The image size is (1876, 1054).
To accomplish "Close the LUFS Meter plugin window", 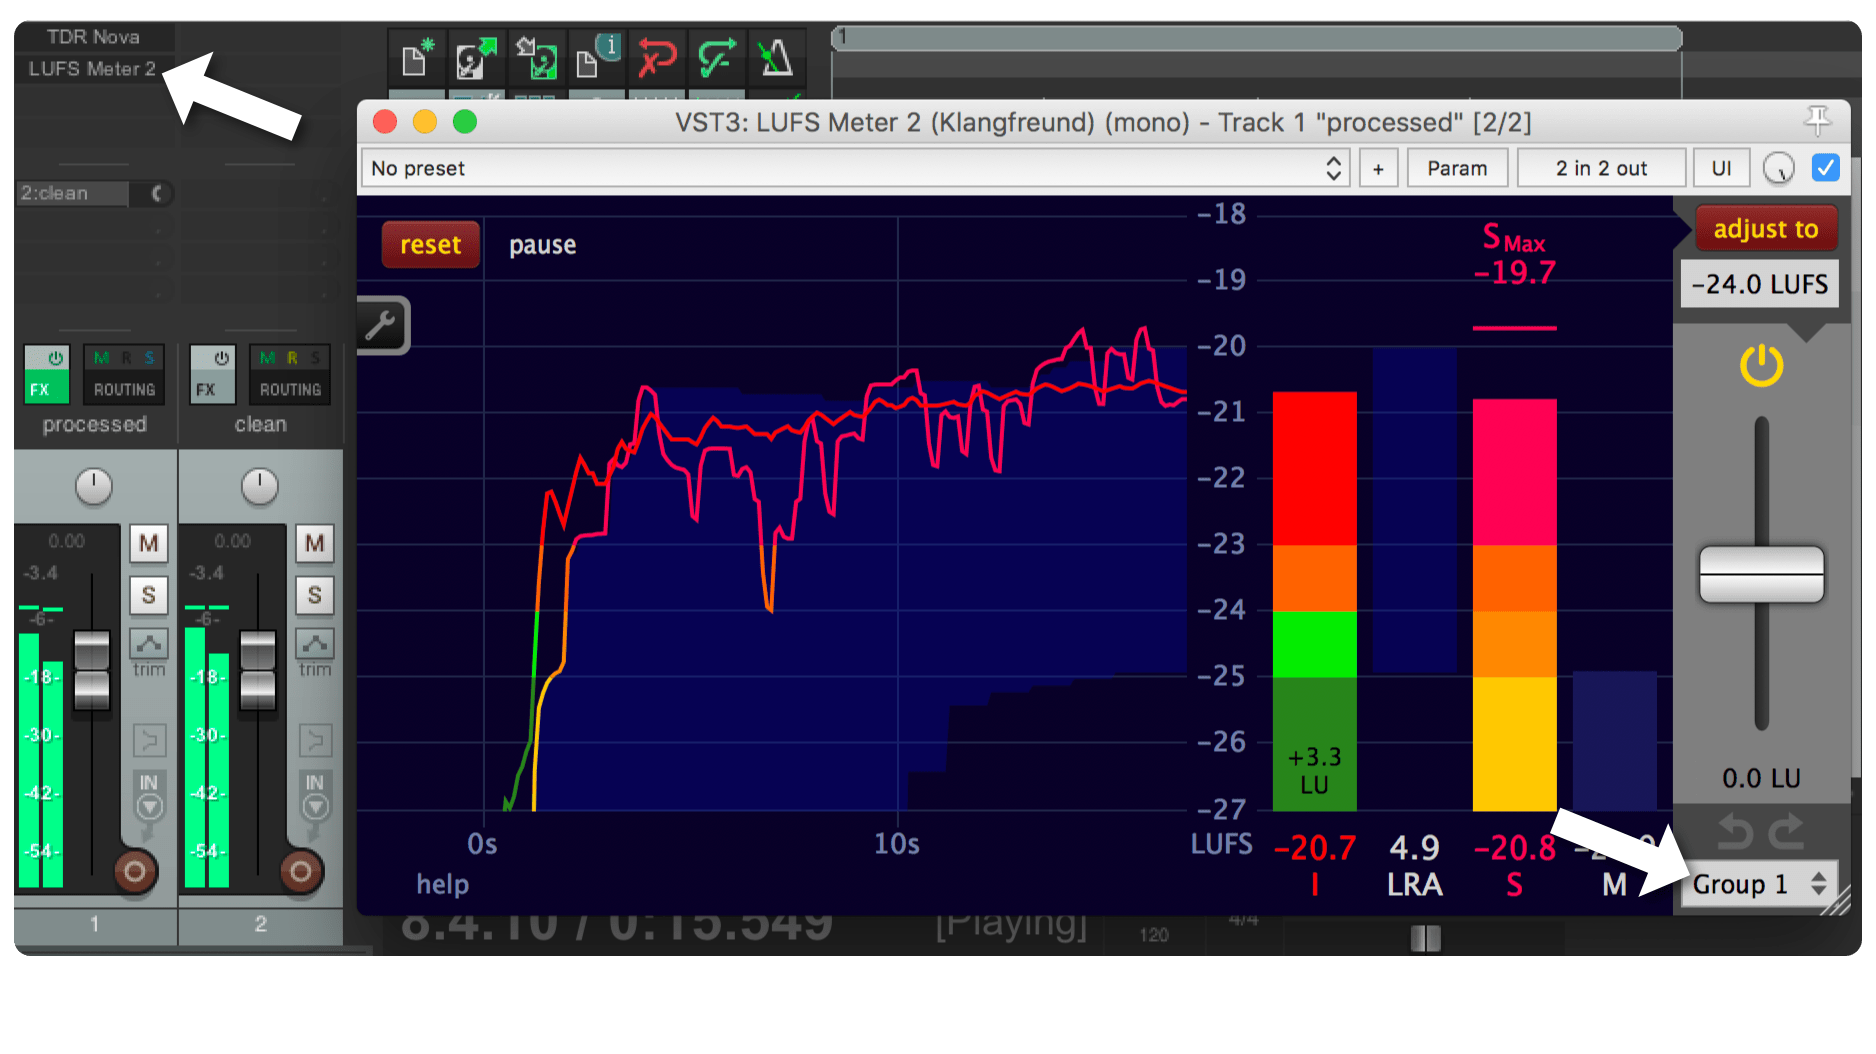I will [x=385, y=122].
